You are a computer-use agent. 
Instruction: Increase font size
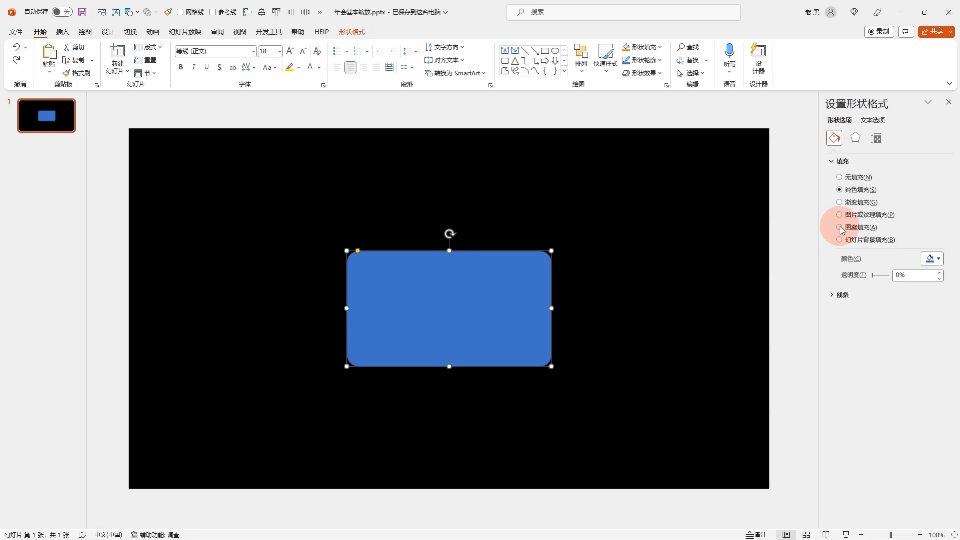coord(290,51)
